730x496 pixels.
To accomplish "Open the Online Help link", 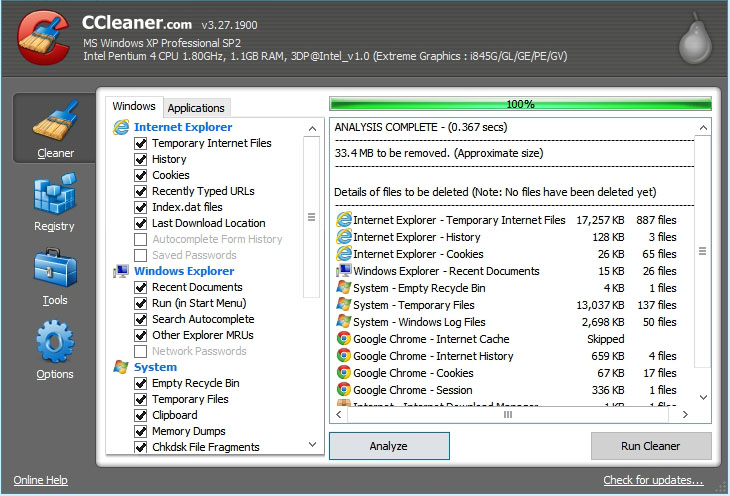I will click(41, 480).
